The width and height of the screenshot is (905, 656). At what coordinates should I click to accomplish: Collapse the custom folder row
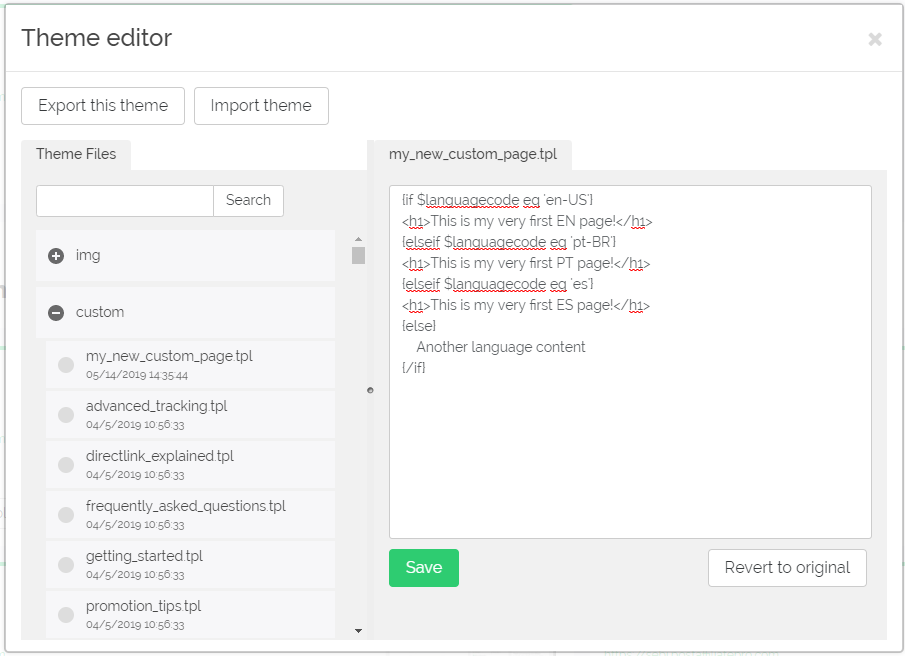(185, 312)
